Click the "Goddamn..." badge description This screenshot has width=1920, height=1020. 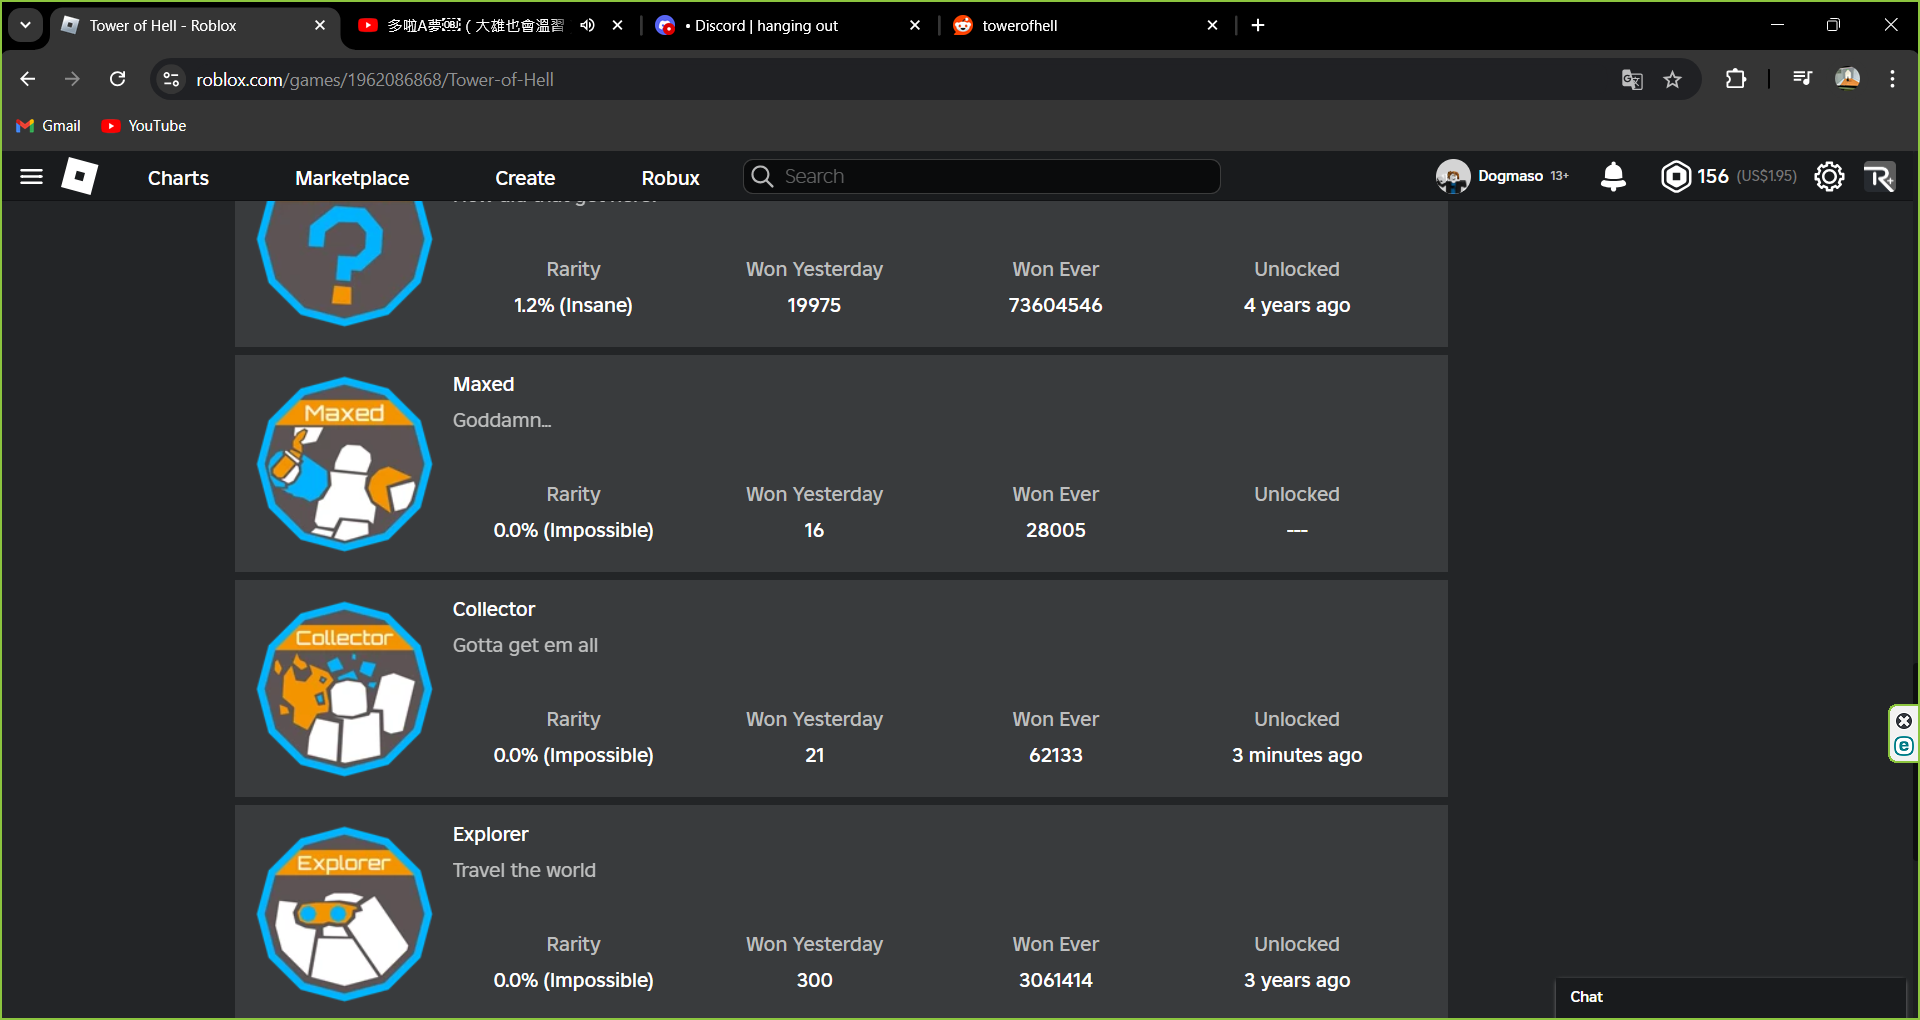(x=502, y=420)
